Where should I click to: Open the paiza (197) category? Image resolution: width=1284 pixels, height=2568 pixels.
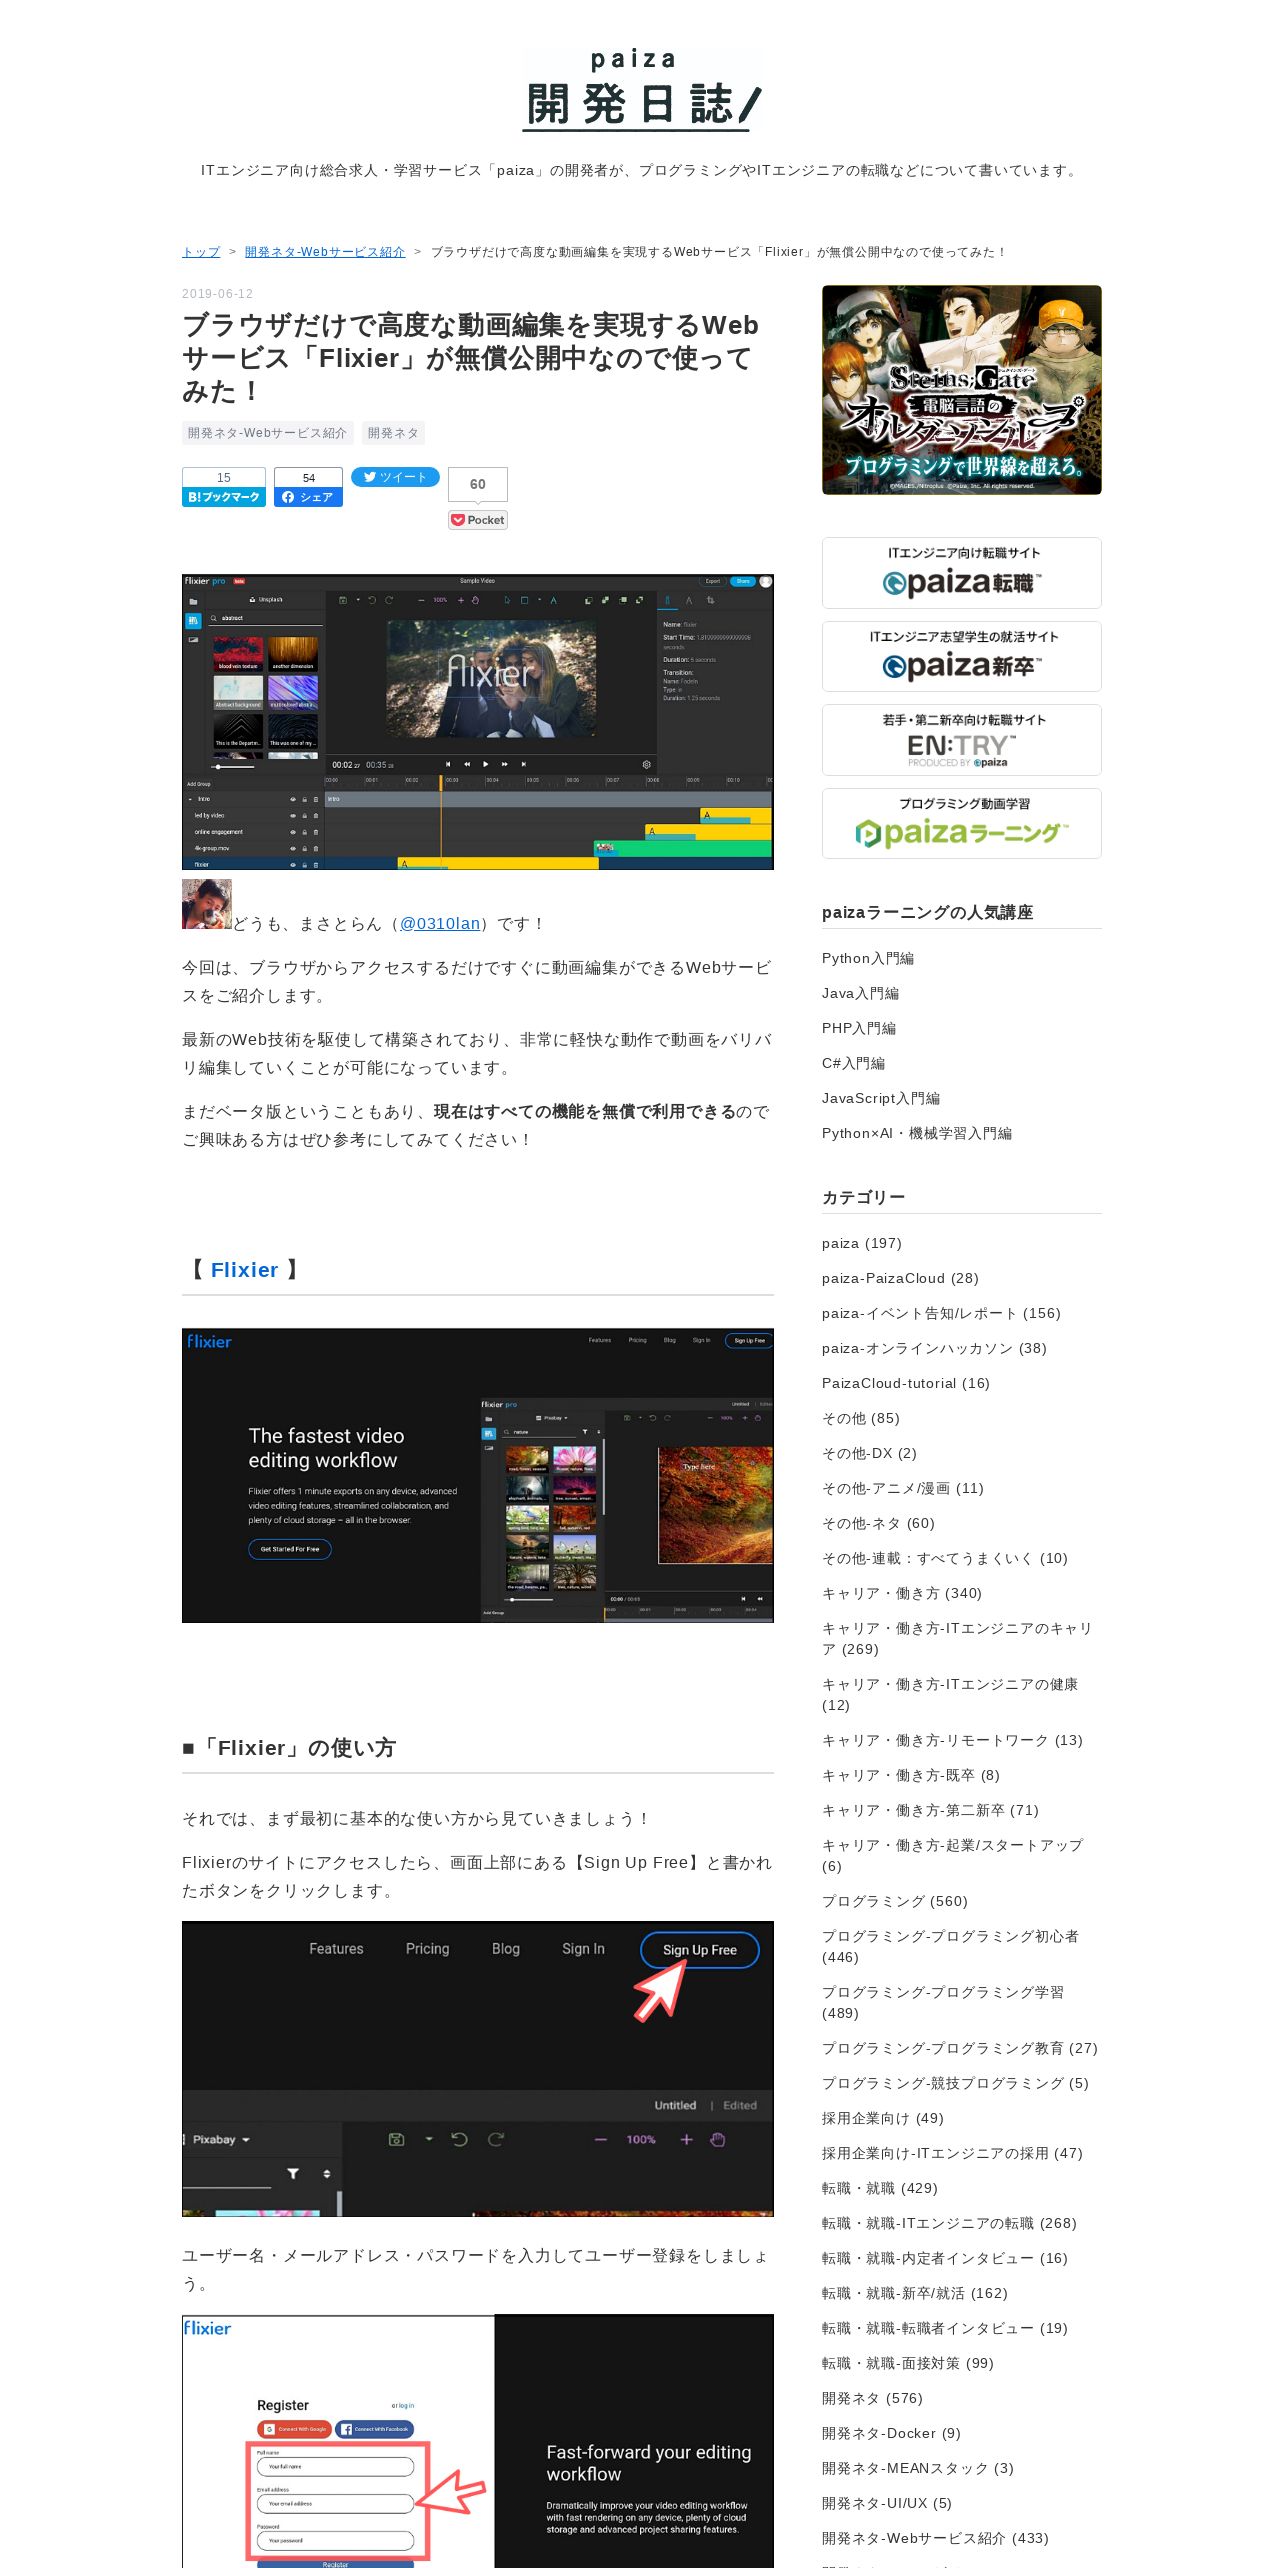862,1243
